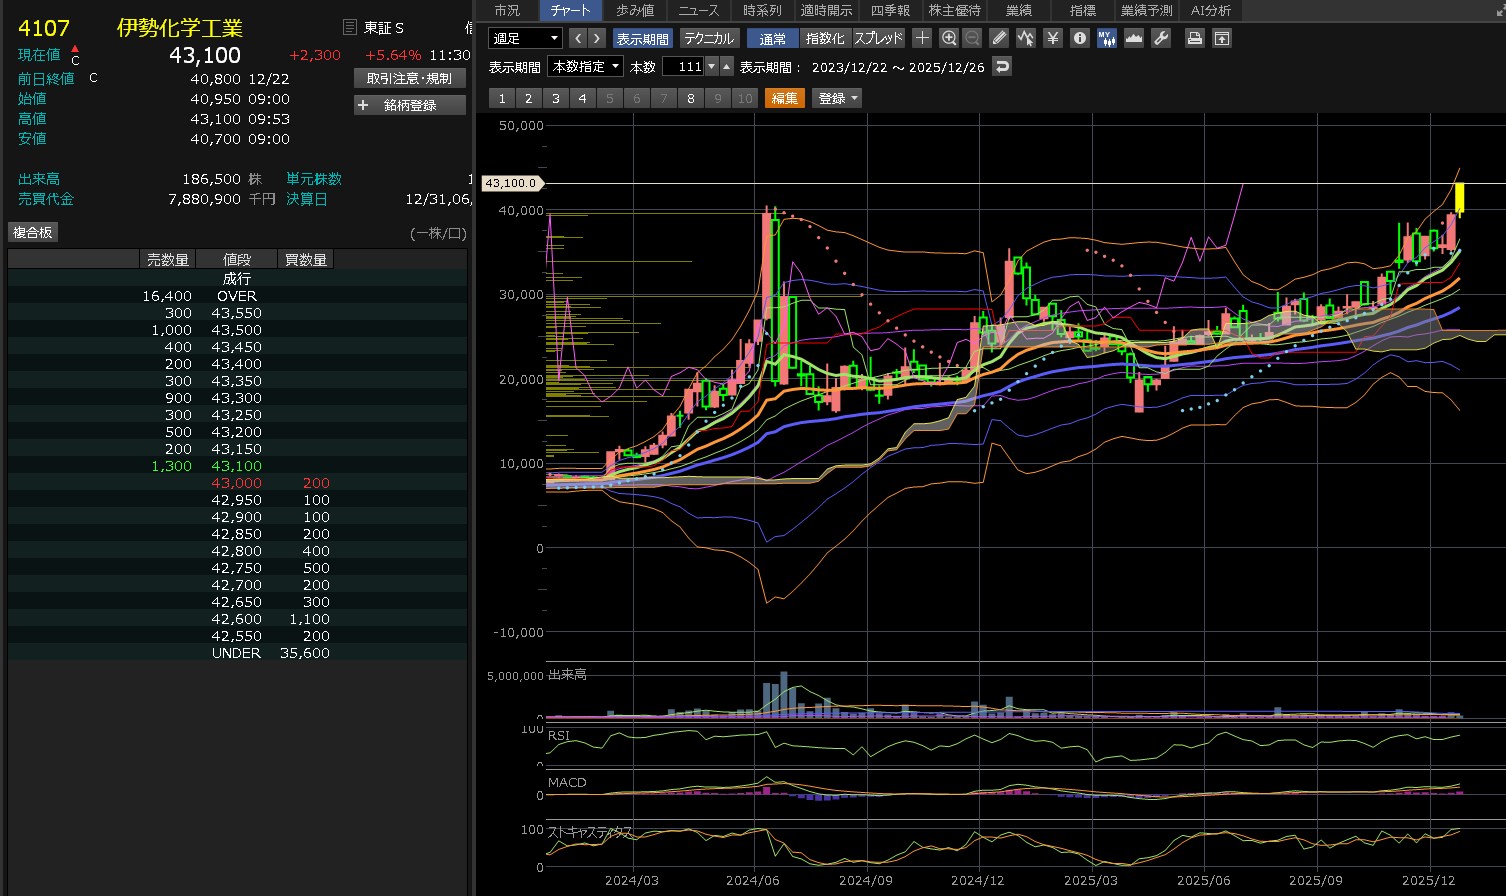Select the crosshair cursor tool
Screen dimensions: 1506x896
click(x=922, y=38)
